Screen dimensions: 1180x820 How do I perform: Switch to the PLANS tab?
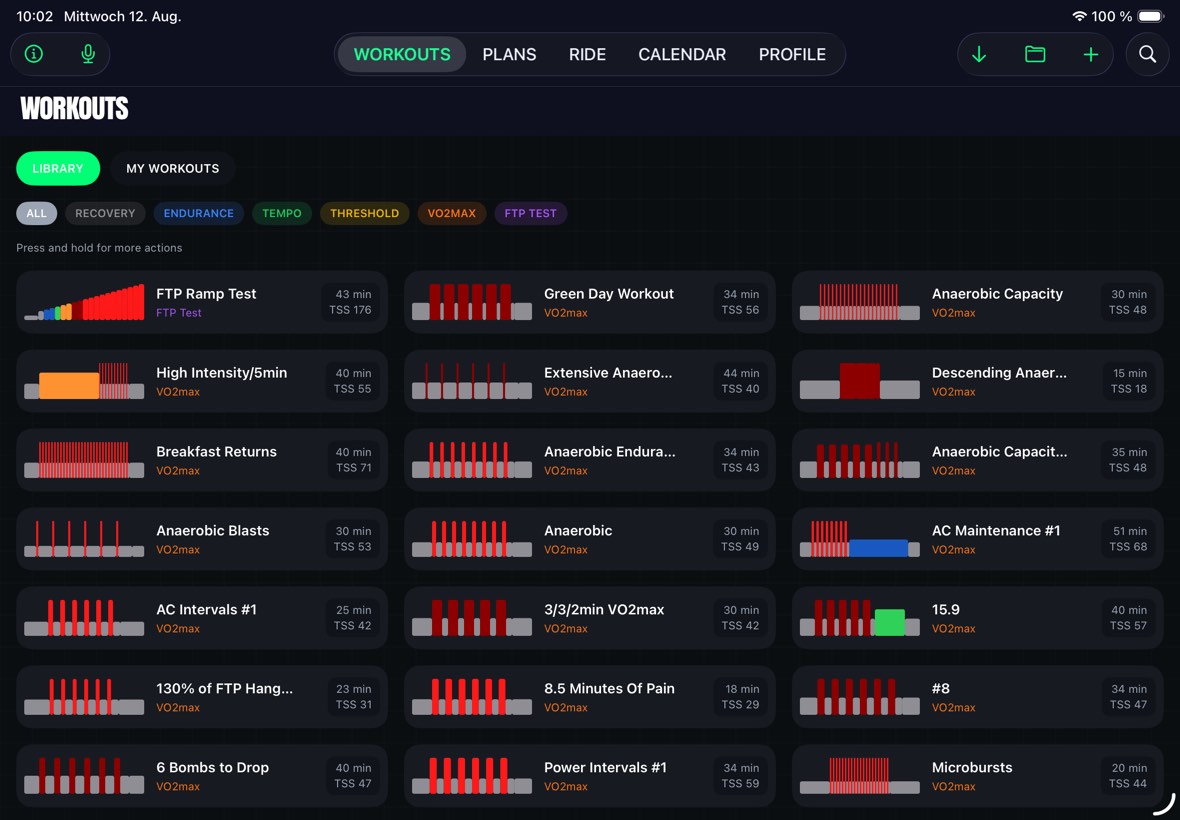coord(509,54)
